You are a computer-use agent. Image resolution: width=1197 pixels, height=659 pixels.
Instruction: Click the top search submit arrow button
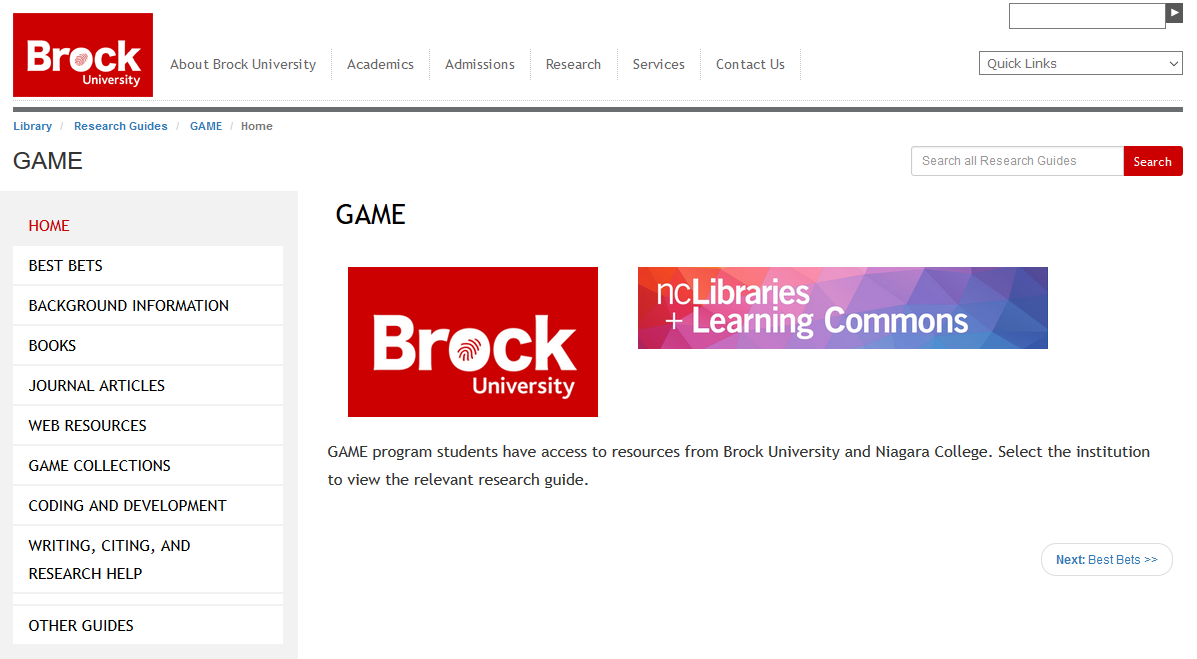(x=1174, y=13)
